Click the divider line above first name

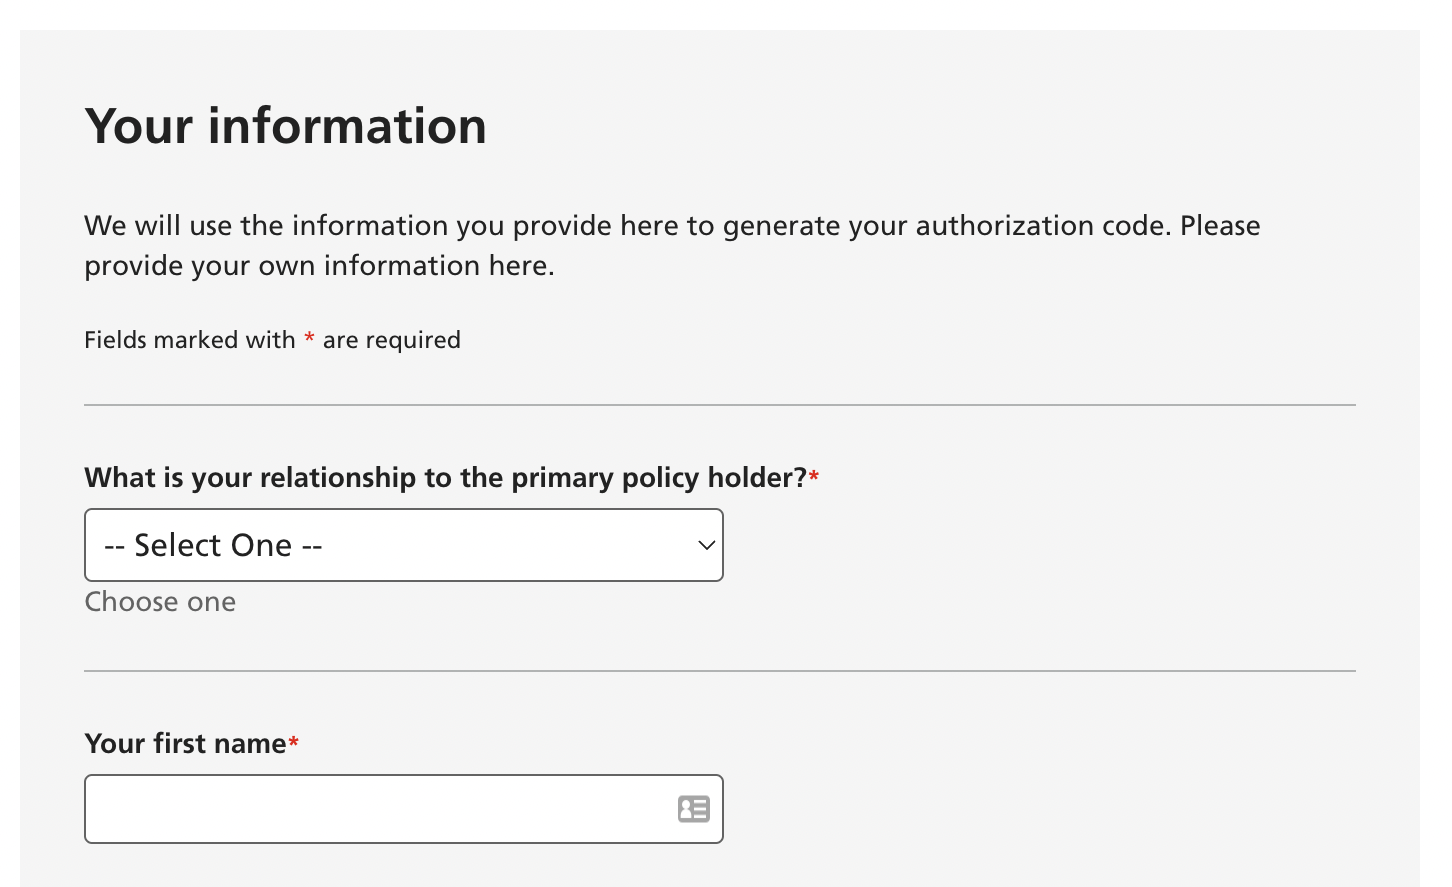pos(720,671)
